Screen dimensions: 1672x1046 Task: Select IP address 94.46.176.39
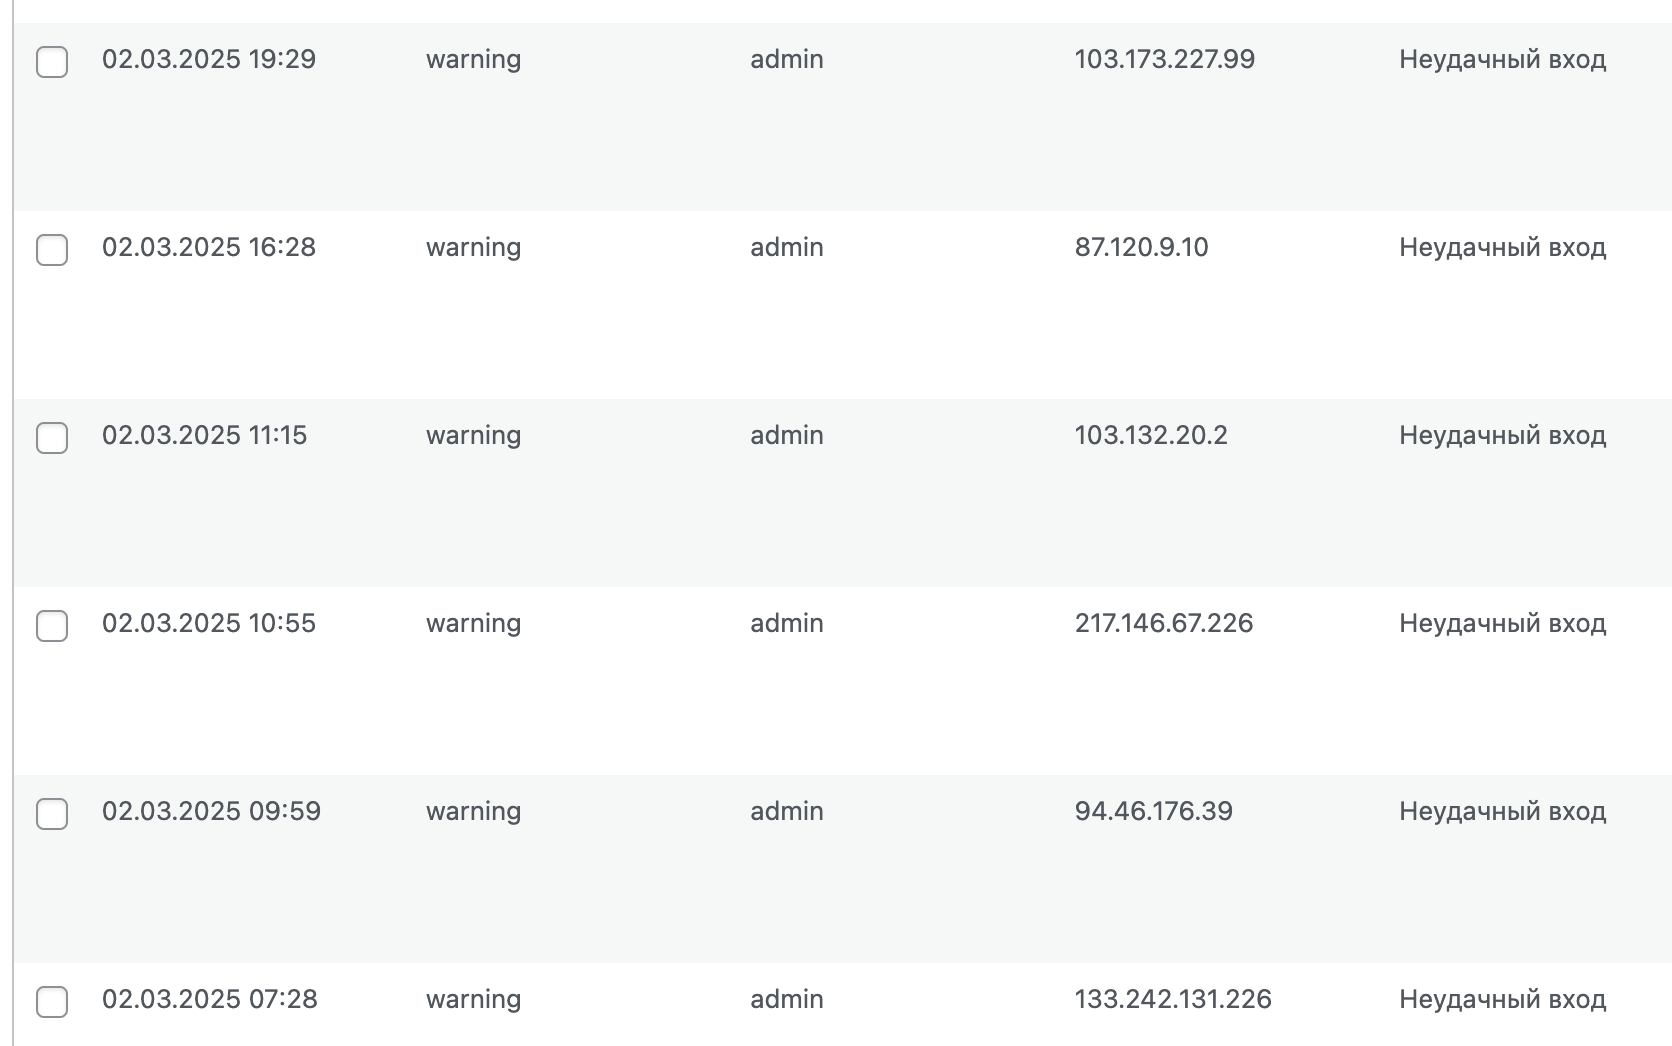click(x=1153, y=812)
